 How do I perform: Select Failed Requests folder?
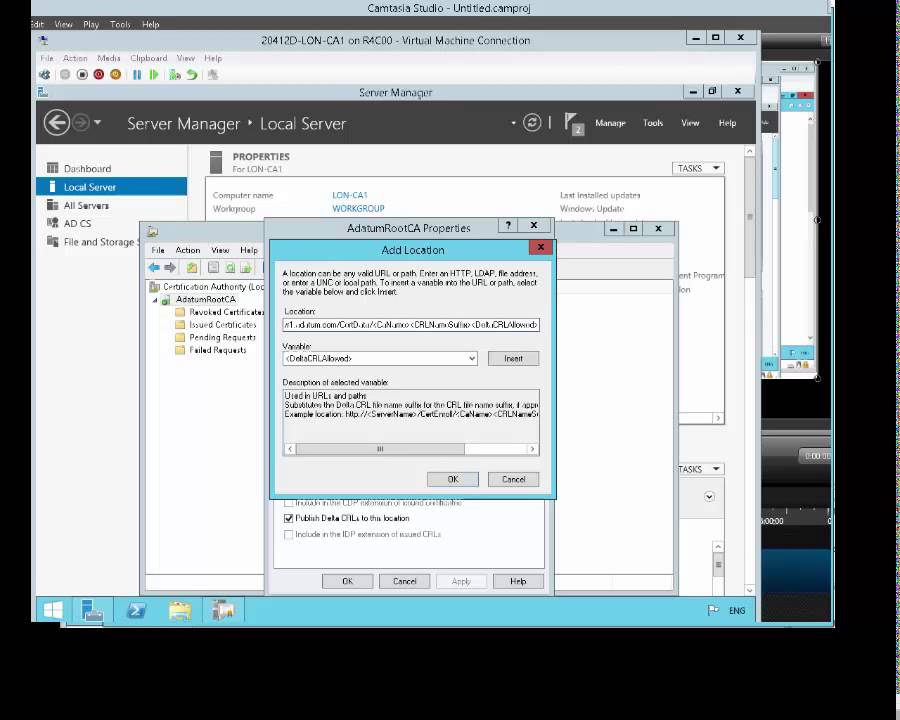click(211, 350)
